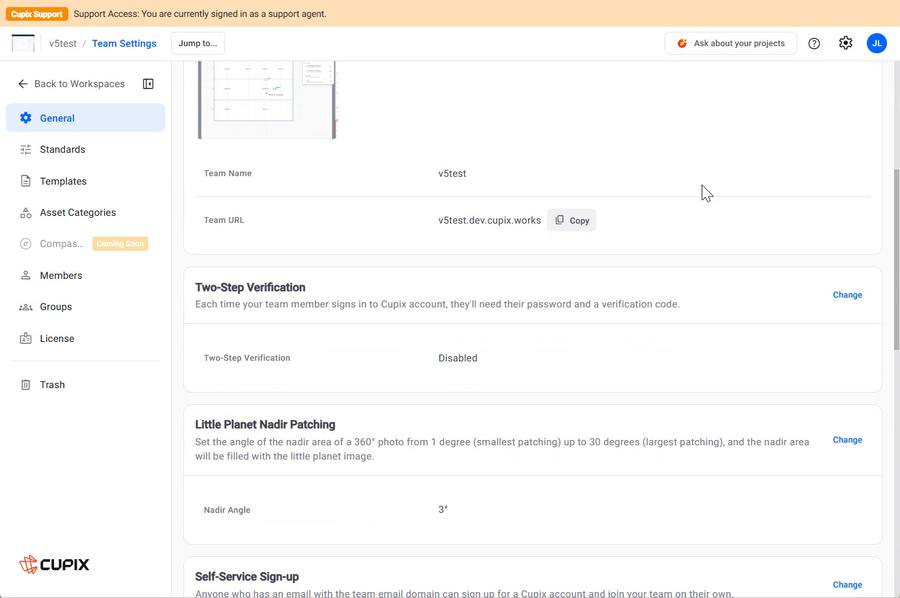
Task: Click the Members person icon
Action: (26, 275)
